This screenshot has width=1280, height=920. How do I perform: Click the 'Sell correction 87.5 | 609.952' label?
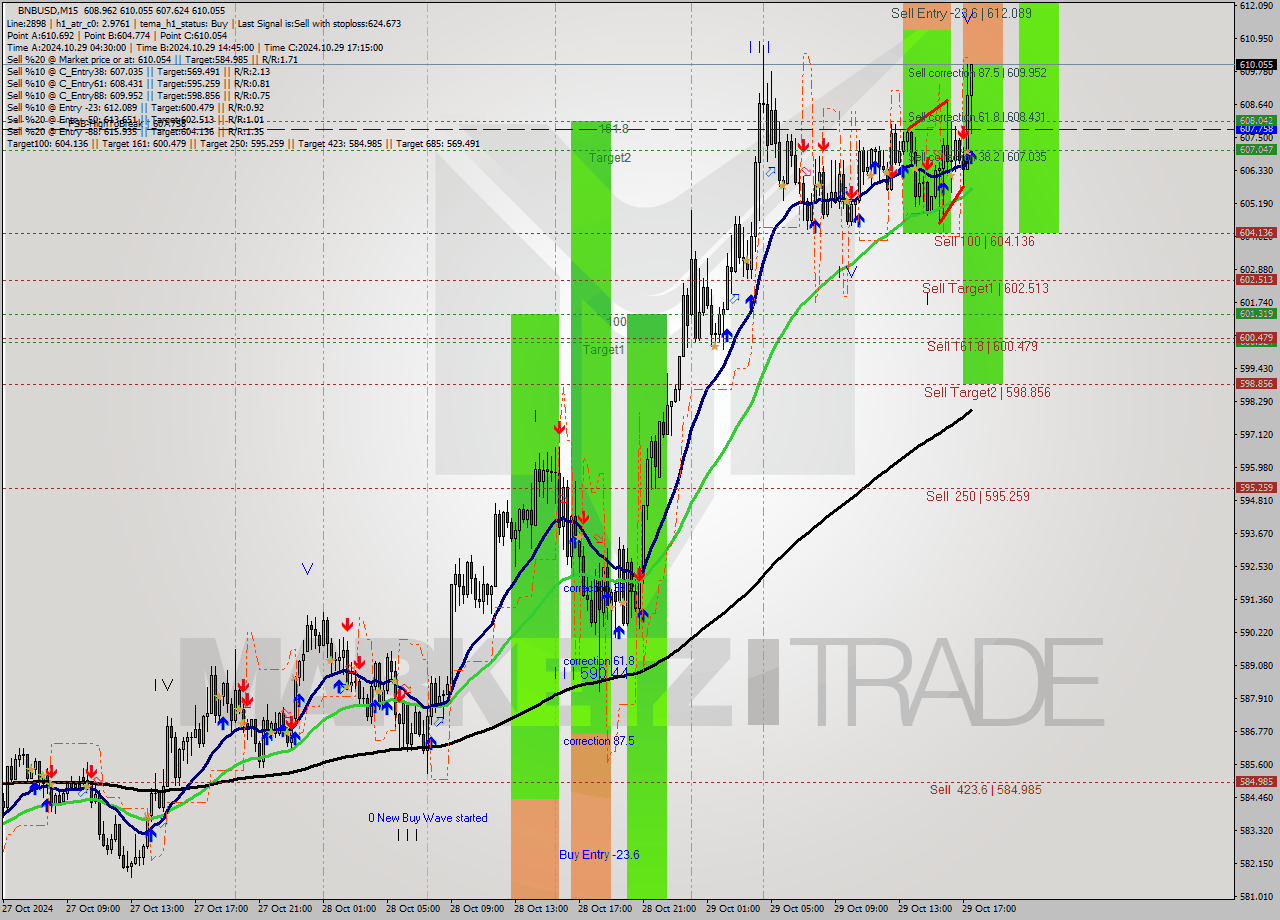(977, 73)
